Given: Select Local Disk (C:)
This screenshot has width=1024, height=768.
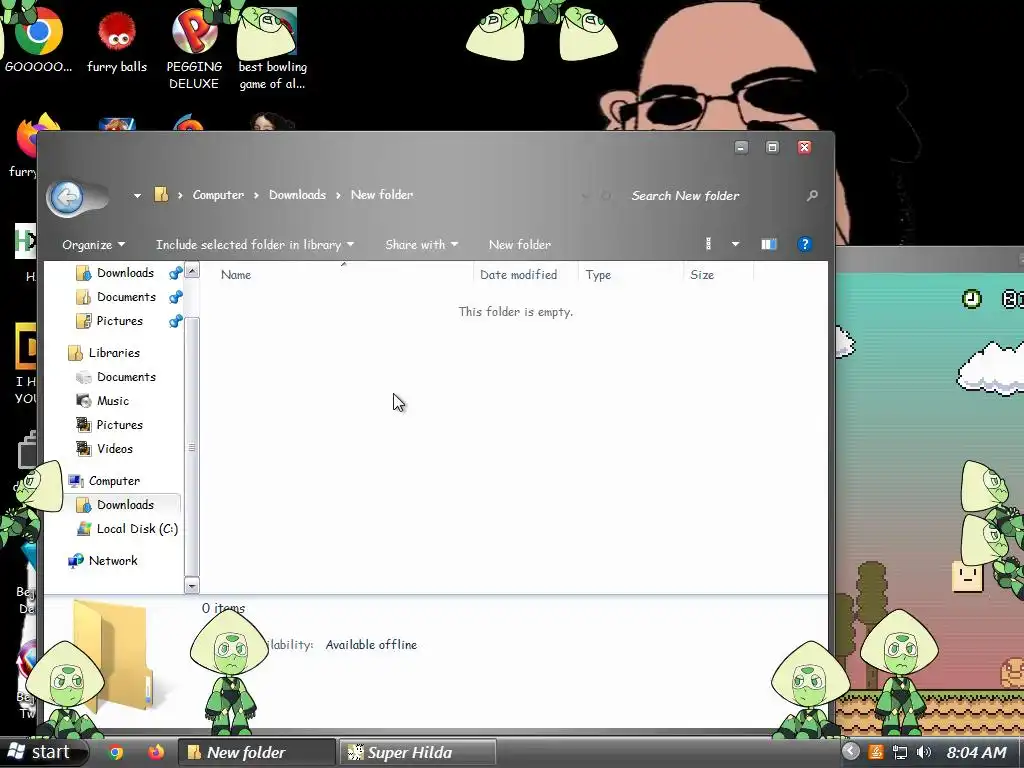Looking at the screenshot, I should (136, 529).
